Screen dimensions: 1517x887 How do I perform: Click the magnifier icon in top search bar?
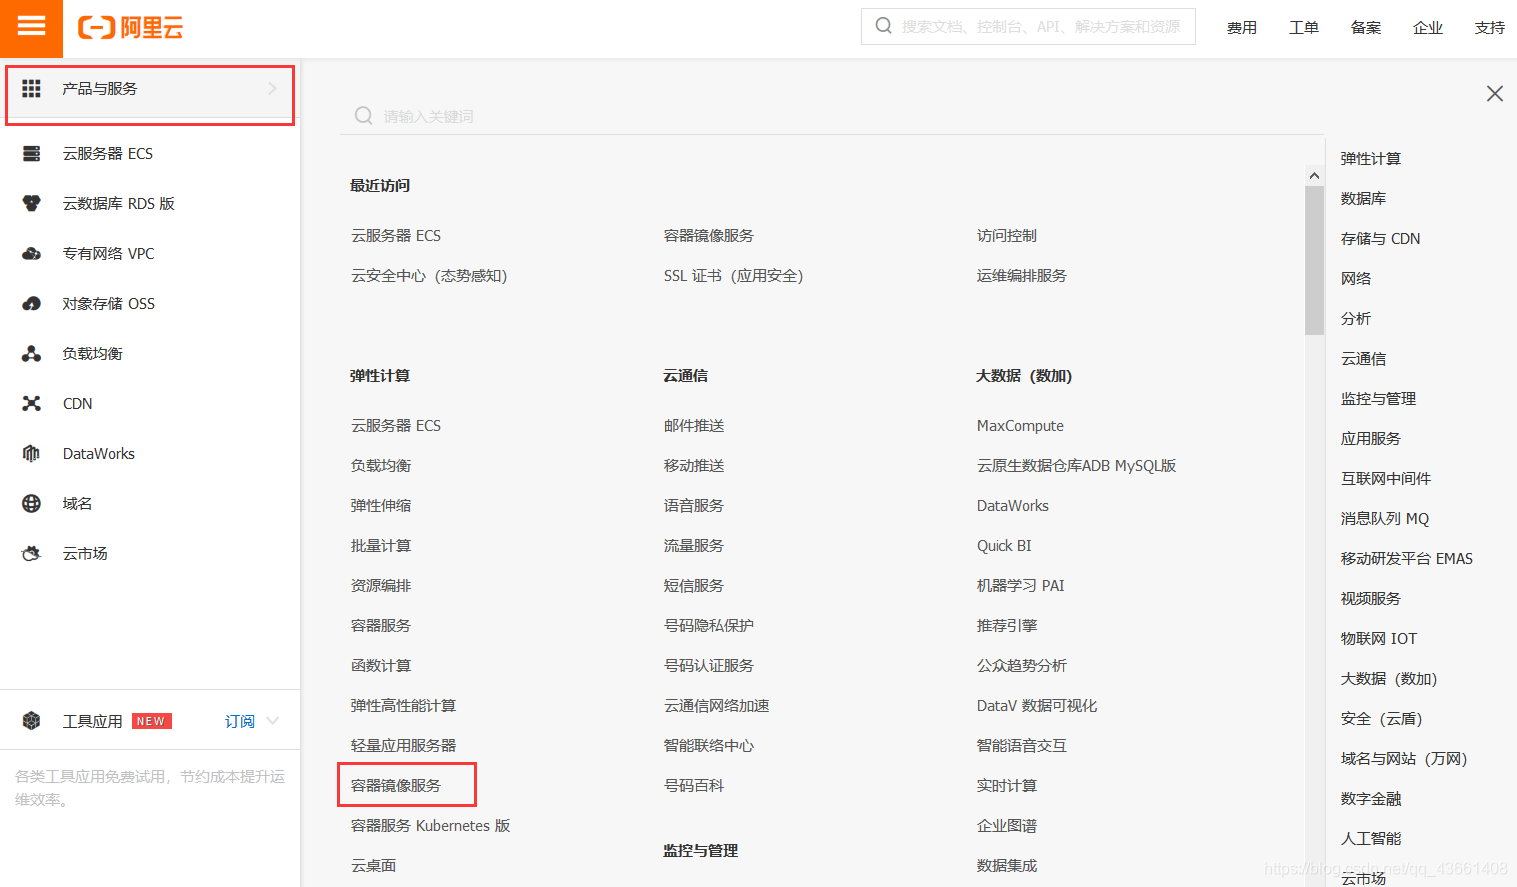pos(883,26)
